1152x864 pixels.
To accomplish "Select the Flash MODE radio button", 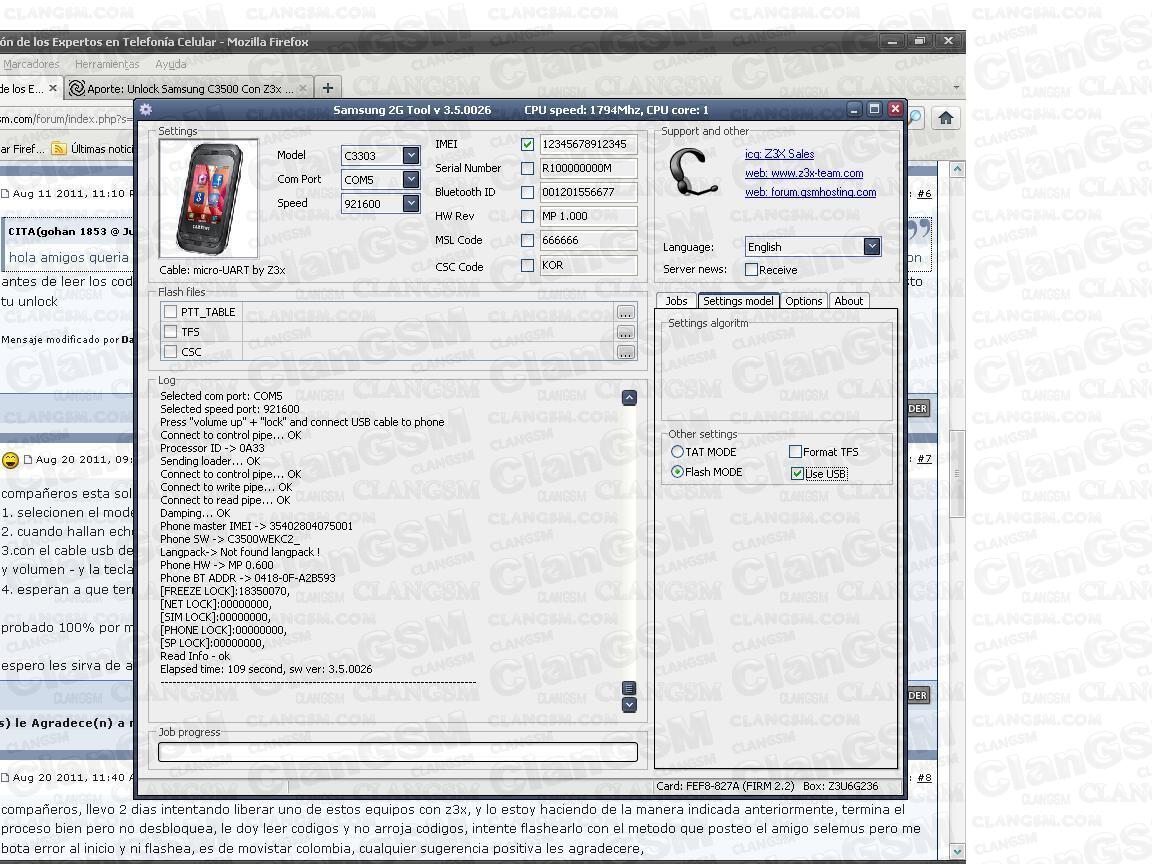I will [677, 472].
